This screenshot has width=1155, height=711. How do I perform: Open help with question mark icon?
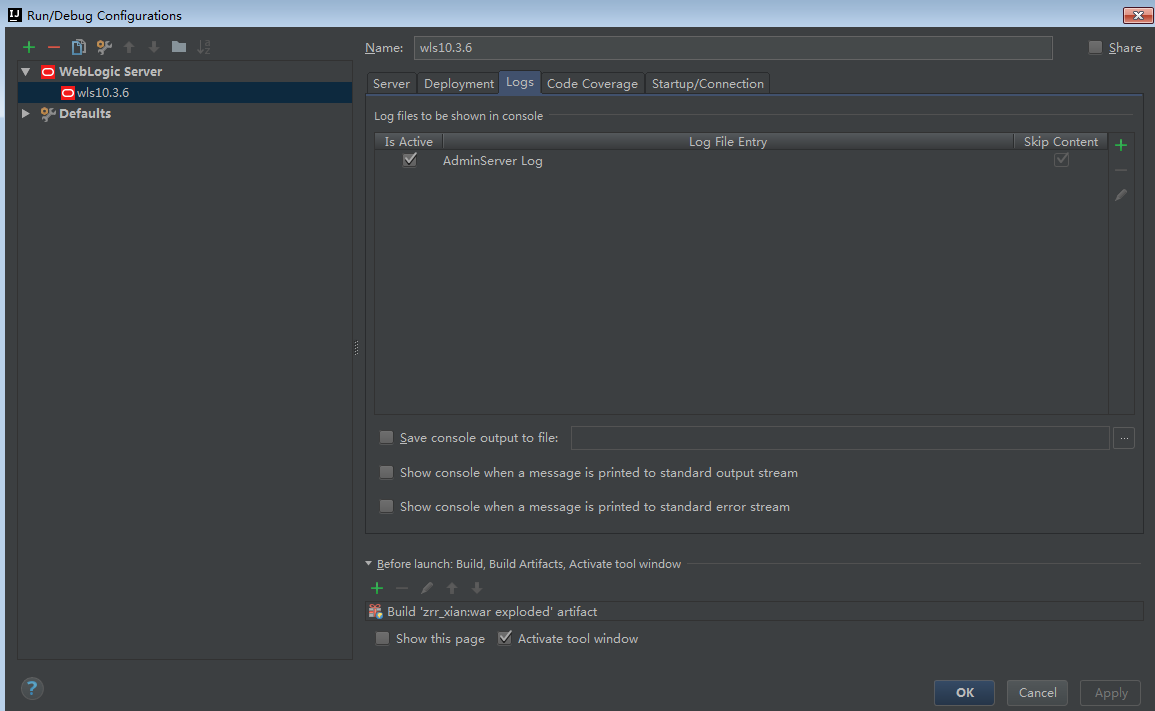pyautogui.click(x=32, y=689)
